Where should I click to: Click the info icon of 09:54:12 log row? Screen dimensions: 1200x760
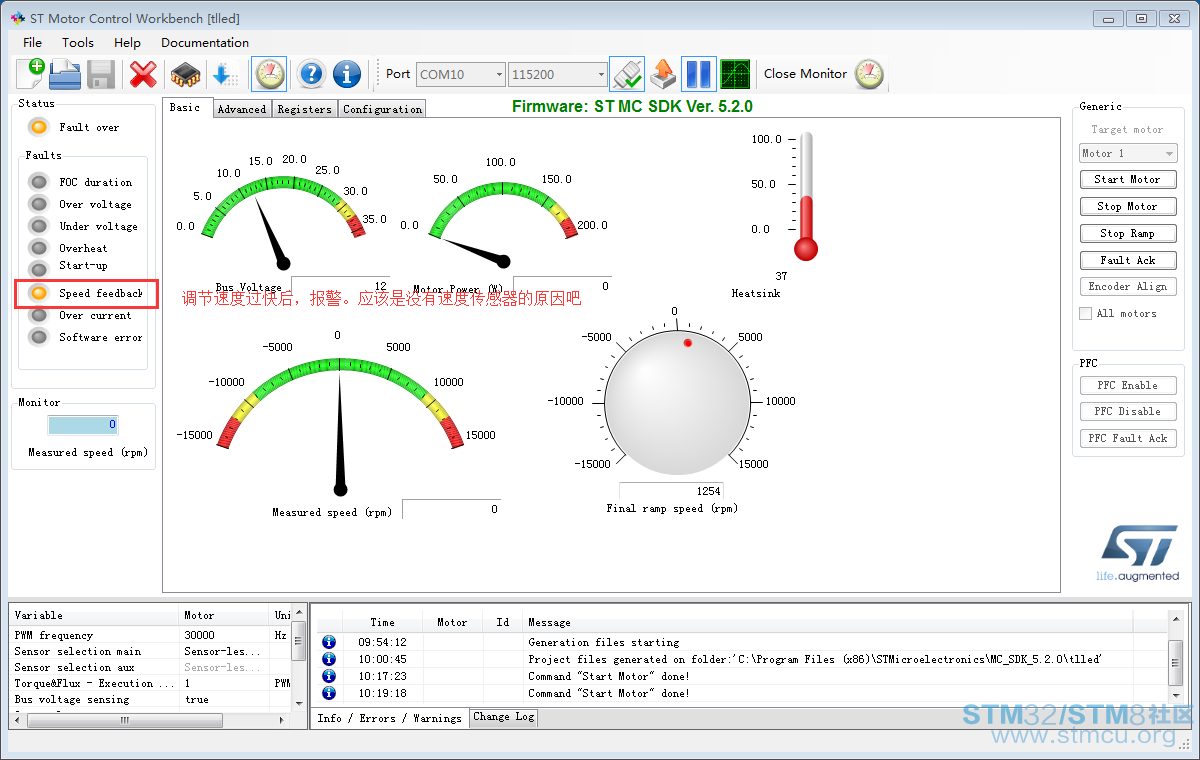click(x=329, y=642)
